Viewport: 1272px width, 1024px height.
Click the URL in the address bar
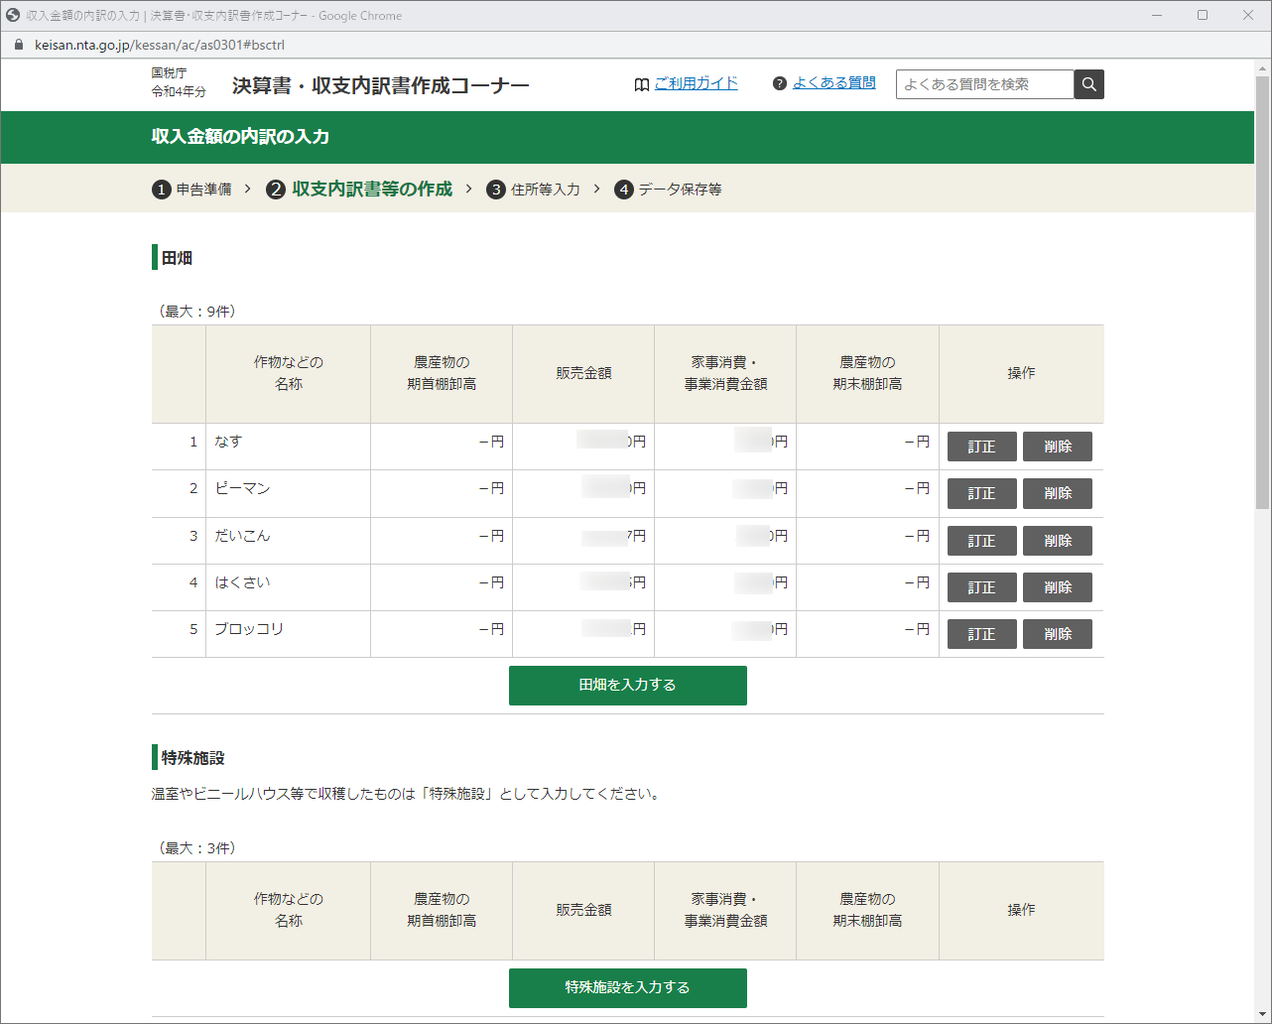[x=160, y=45]
